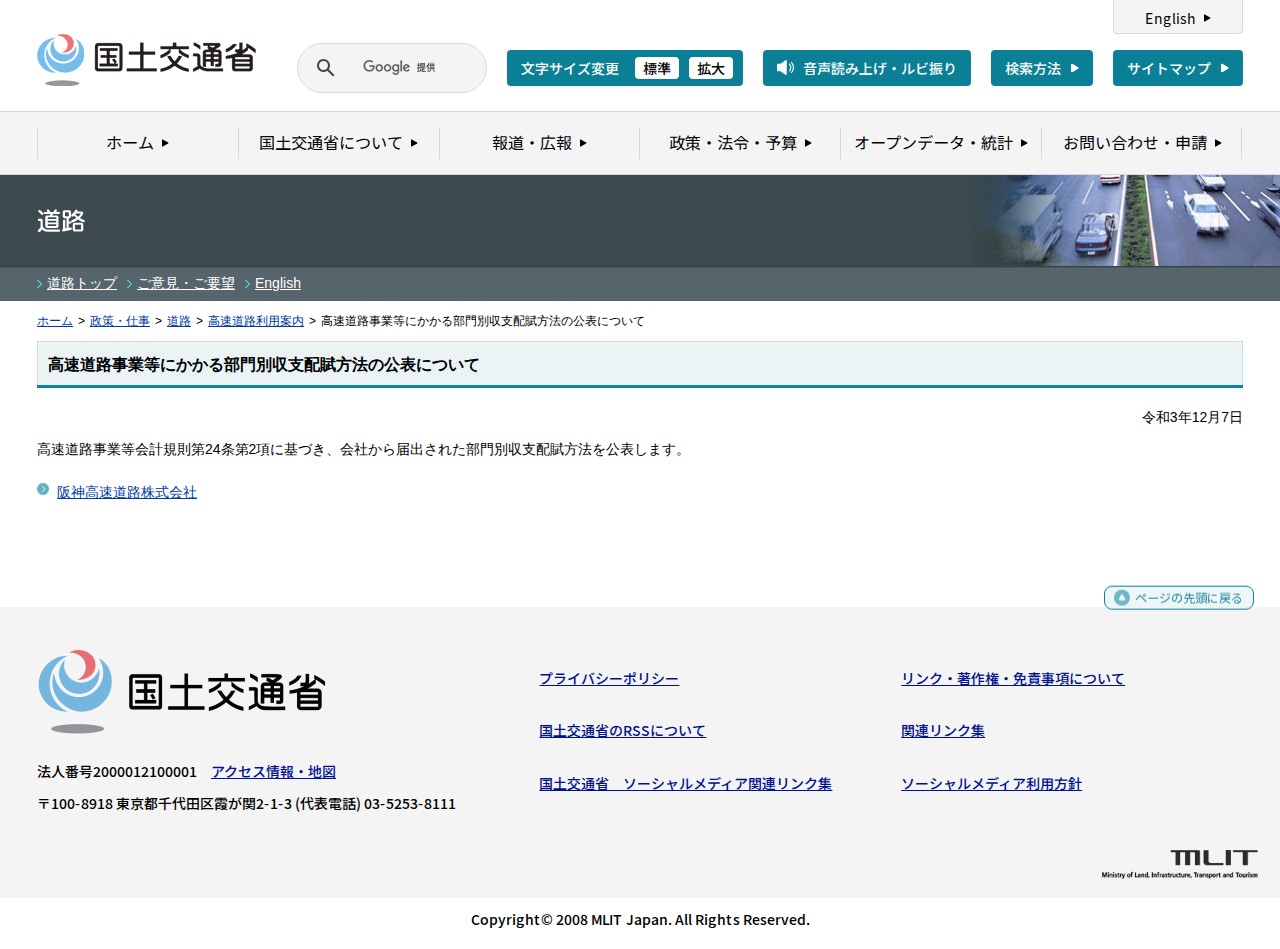
Task: Click the ページの先頭に戻る icon button
Action: pos(1178,598)
